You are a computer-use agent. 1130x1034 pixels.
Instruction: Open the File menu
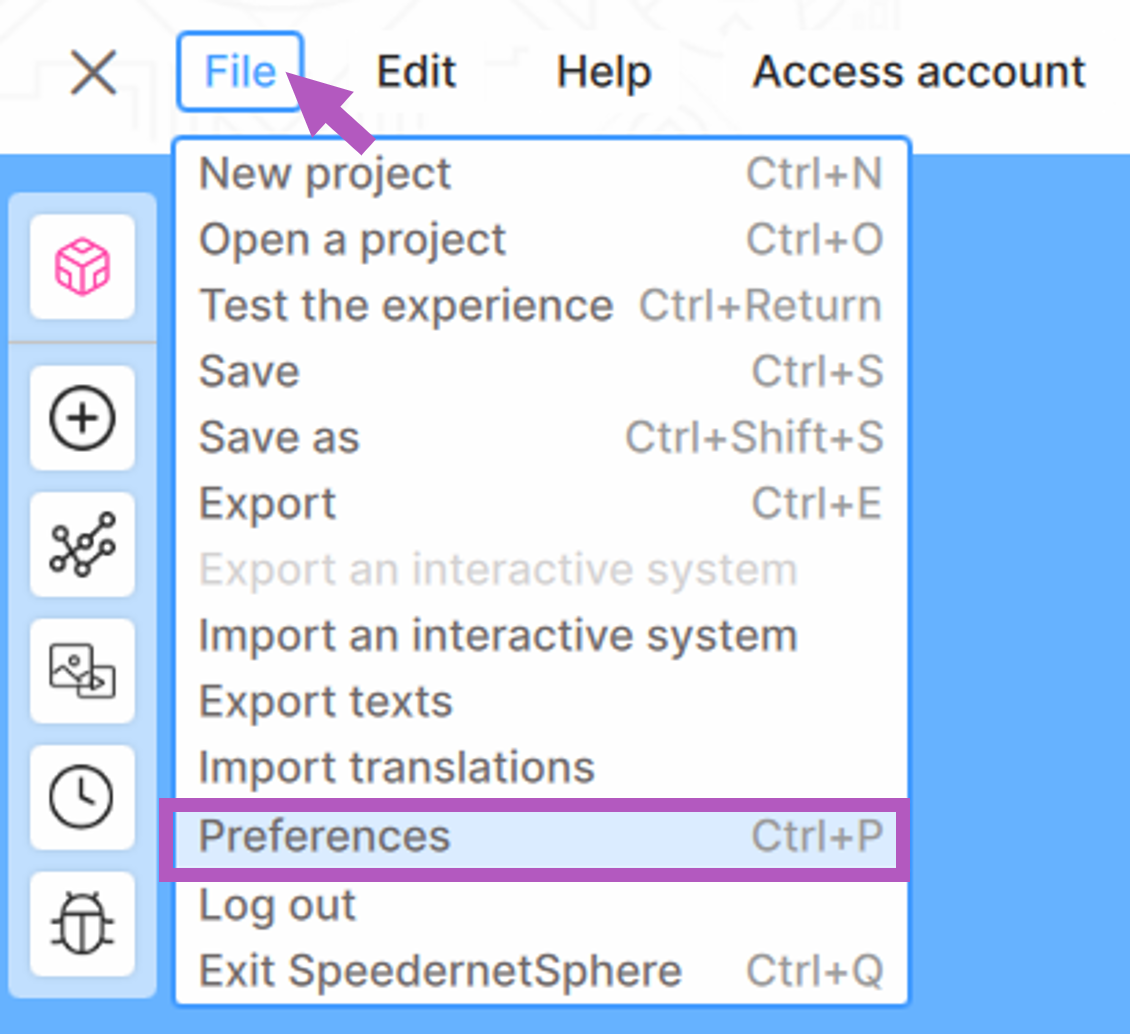coord(240,72)
